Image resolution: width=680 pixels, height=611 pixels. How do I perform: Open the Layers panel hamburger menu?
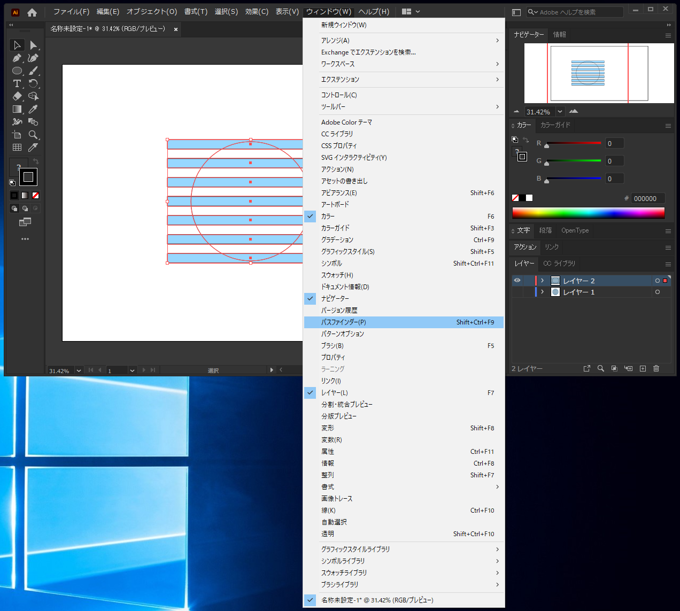[x=668, y=264]
